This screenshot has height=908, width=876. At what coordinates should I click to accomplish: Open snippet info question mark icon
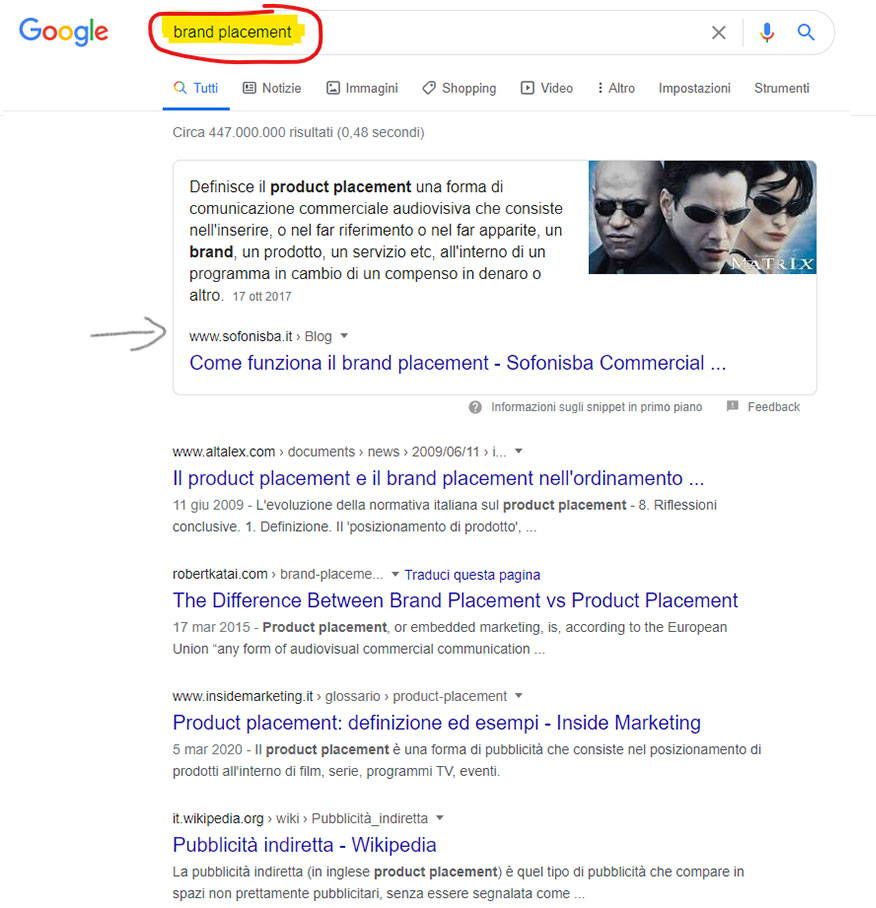[475, 407]
